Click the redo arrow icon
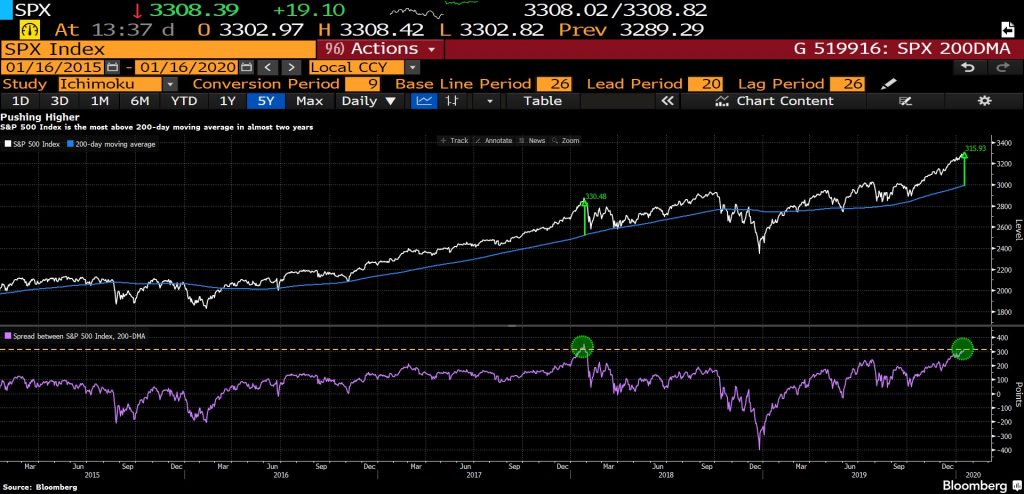This screenshot has width=1024, height=494. (x=1002, y=67)
